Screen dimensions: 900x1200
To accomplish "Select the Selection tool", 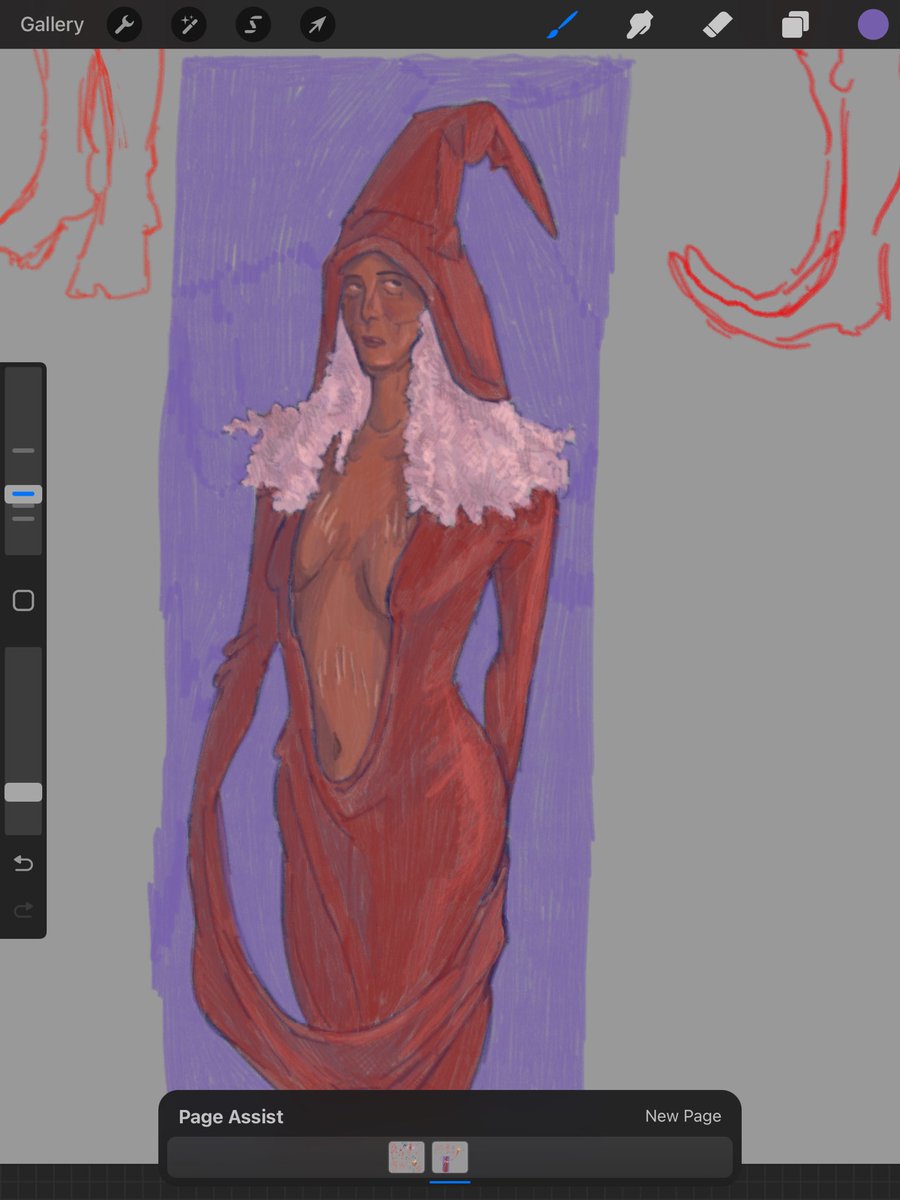I will 252,24.
